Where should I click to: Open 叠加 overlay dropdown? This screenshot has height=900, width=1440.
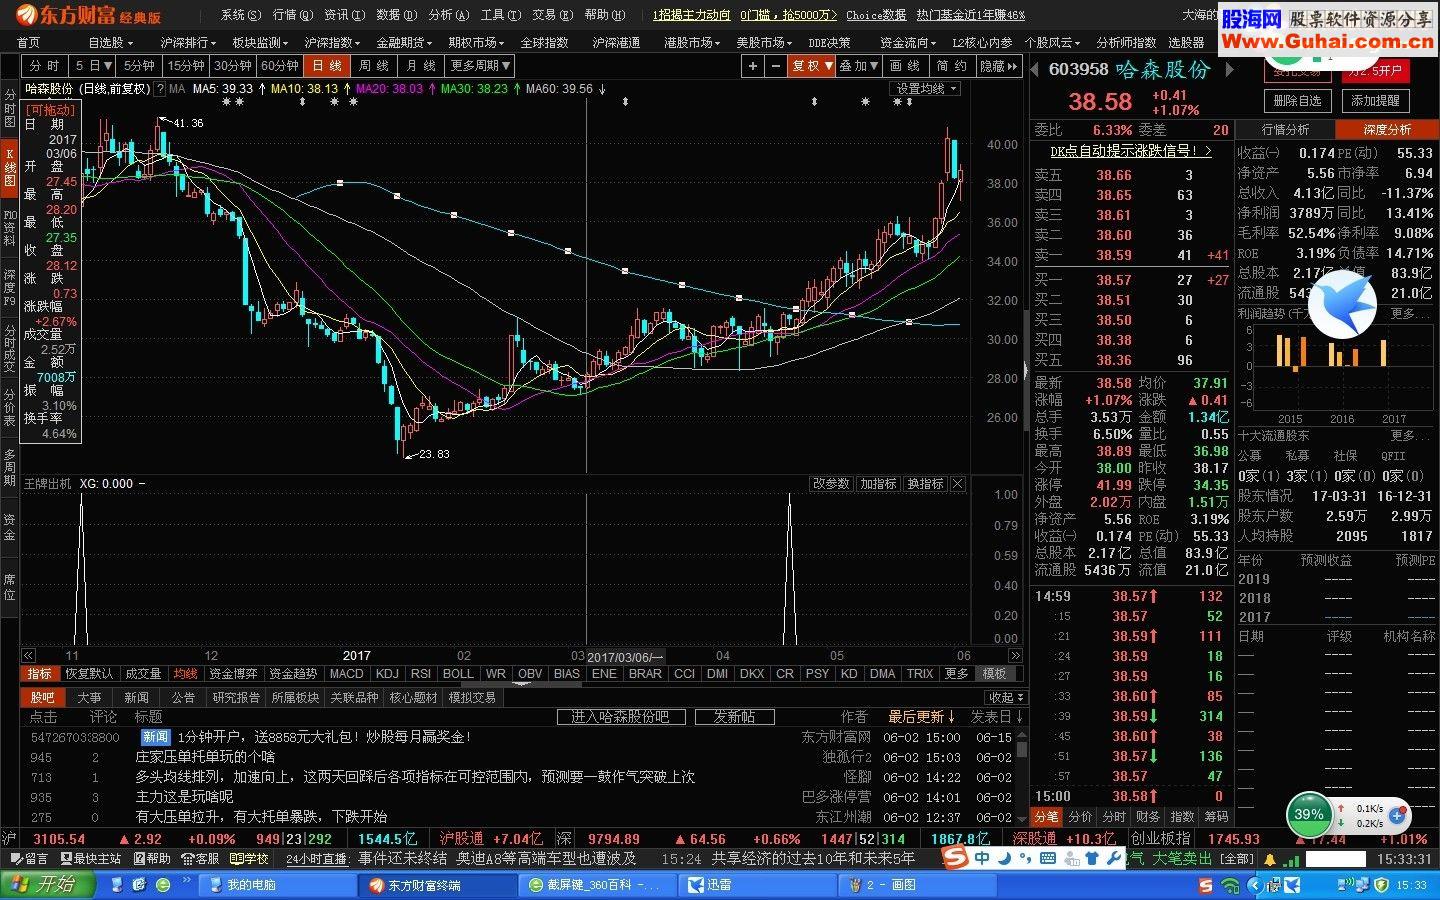pyautogui.click(x=859, y=65)
